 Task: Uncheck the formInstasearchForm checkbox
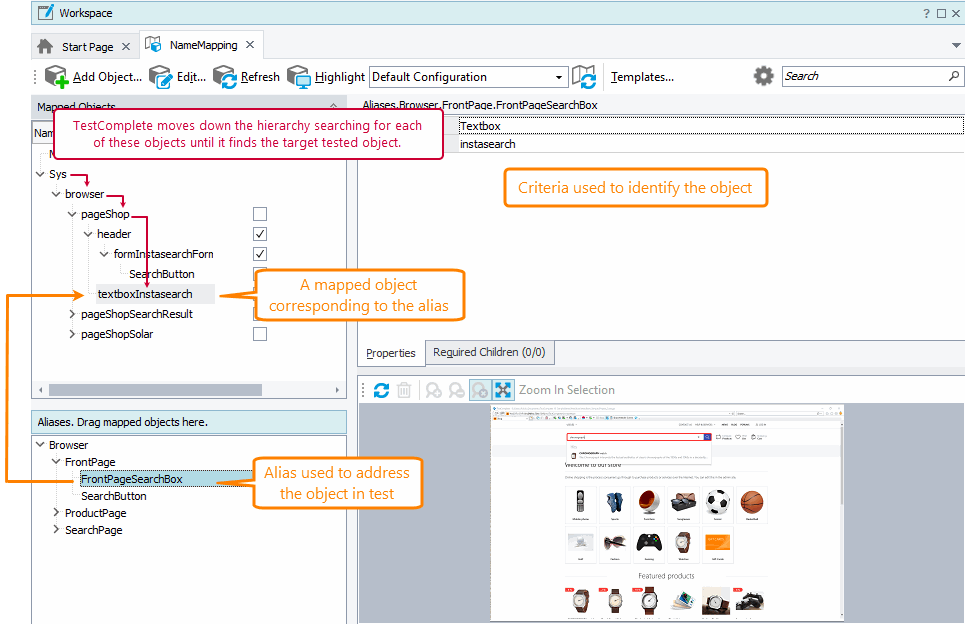[259, 253]
